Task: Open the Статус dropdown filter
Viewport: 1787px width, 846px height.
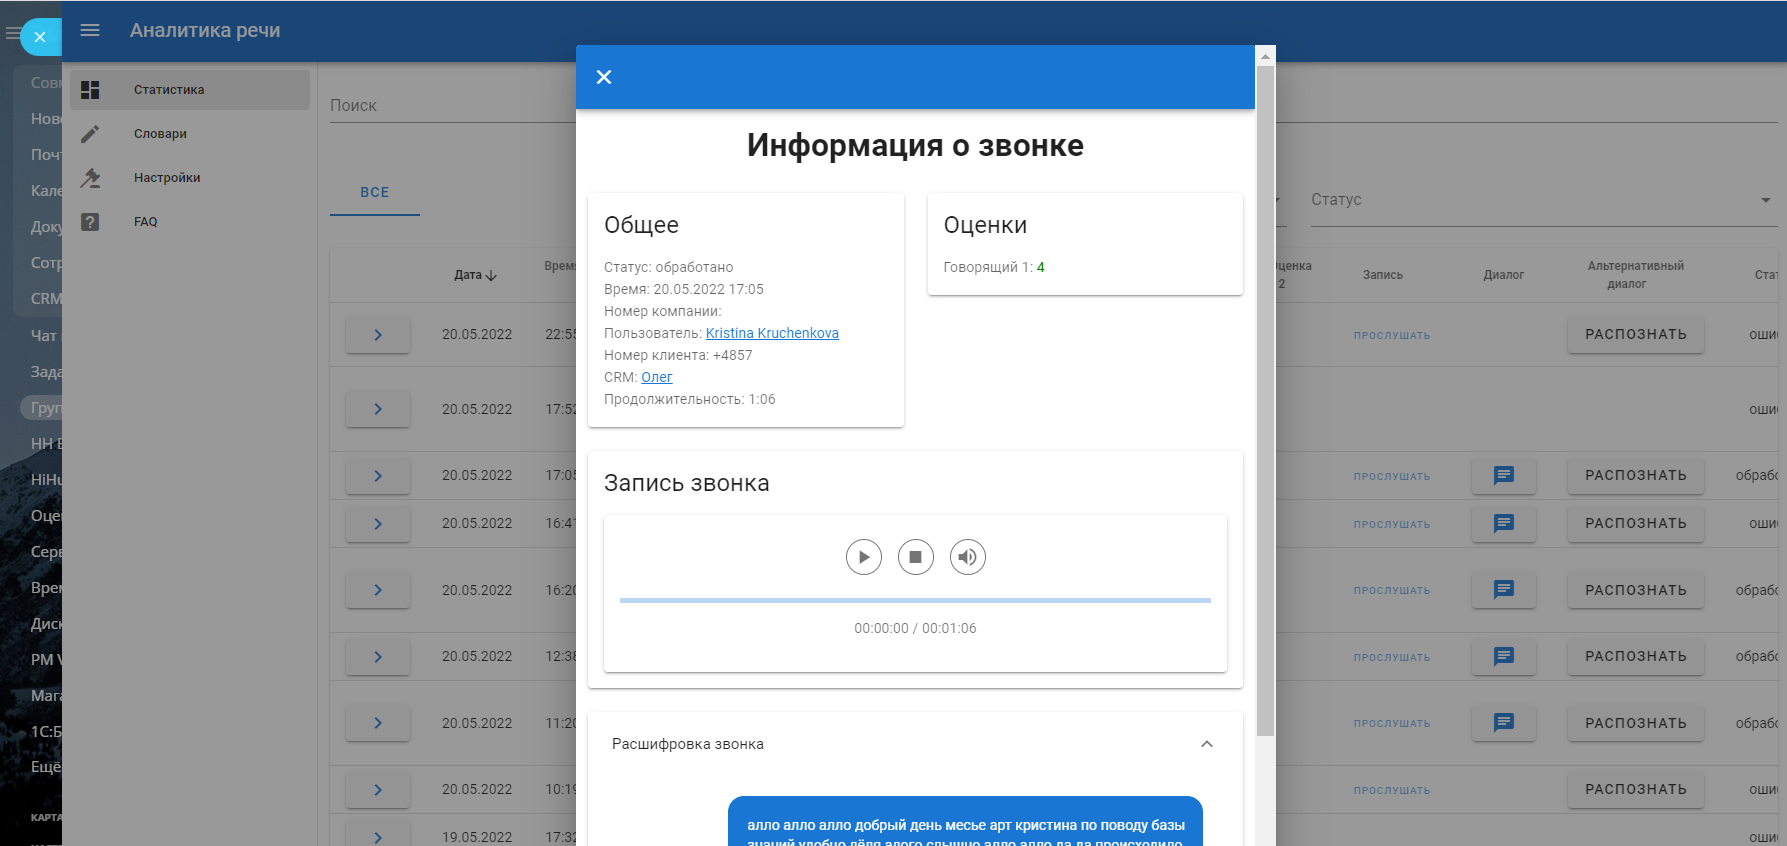Action: [1540, 200]
